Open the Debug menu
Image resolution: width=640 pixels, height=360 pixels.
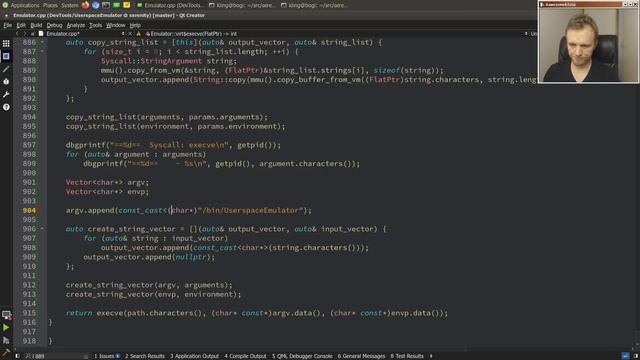[54, 25]
